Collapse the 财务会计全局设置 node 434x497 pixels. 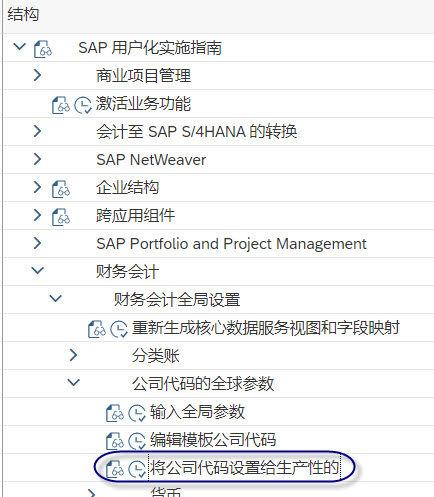point(56,298)
